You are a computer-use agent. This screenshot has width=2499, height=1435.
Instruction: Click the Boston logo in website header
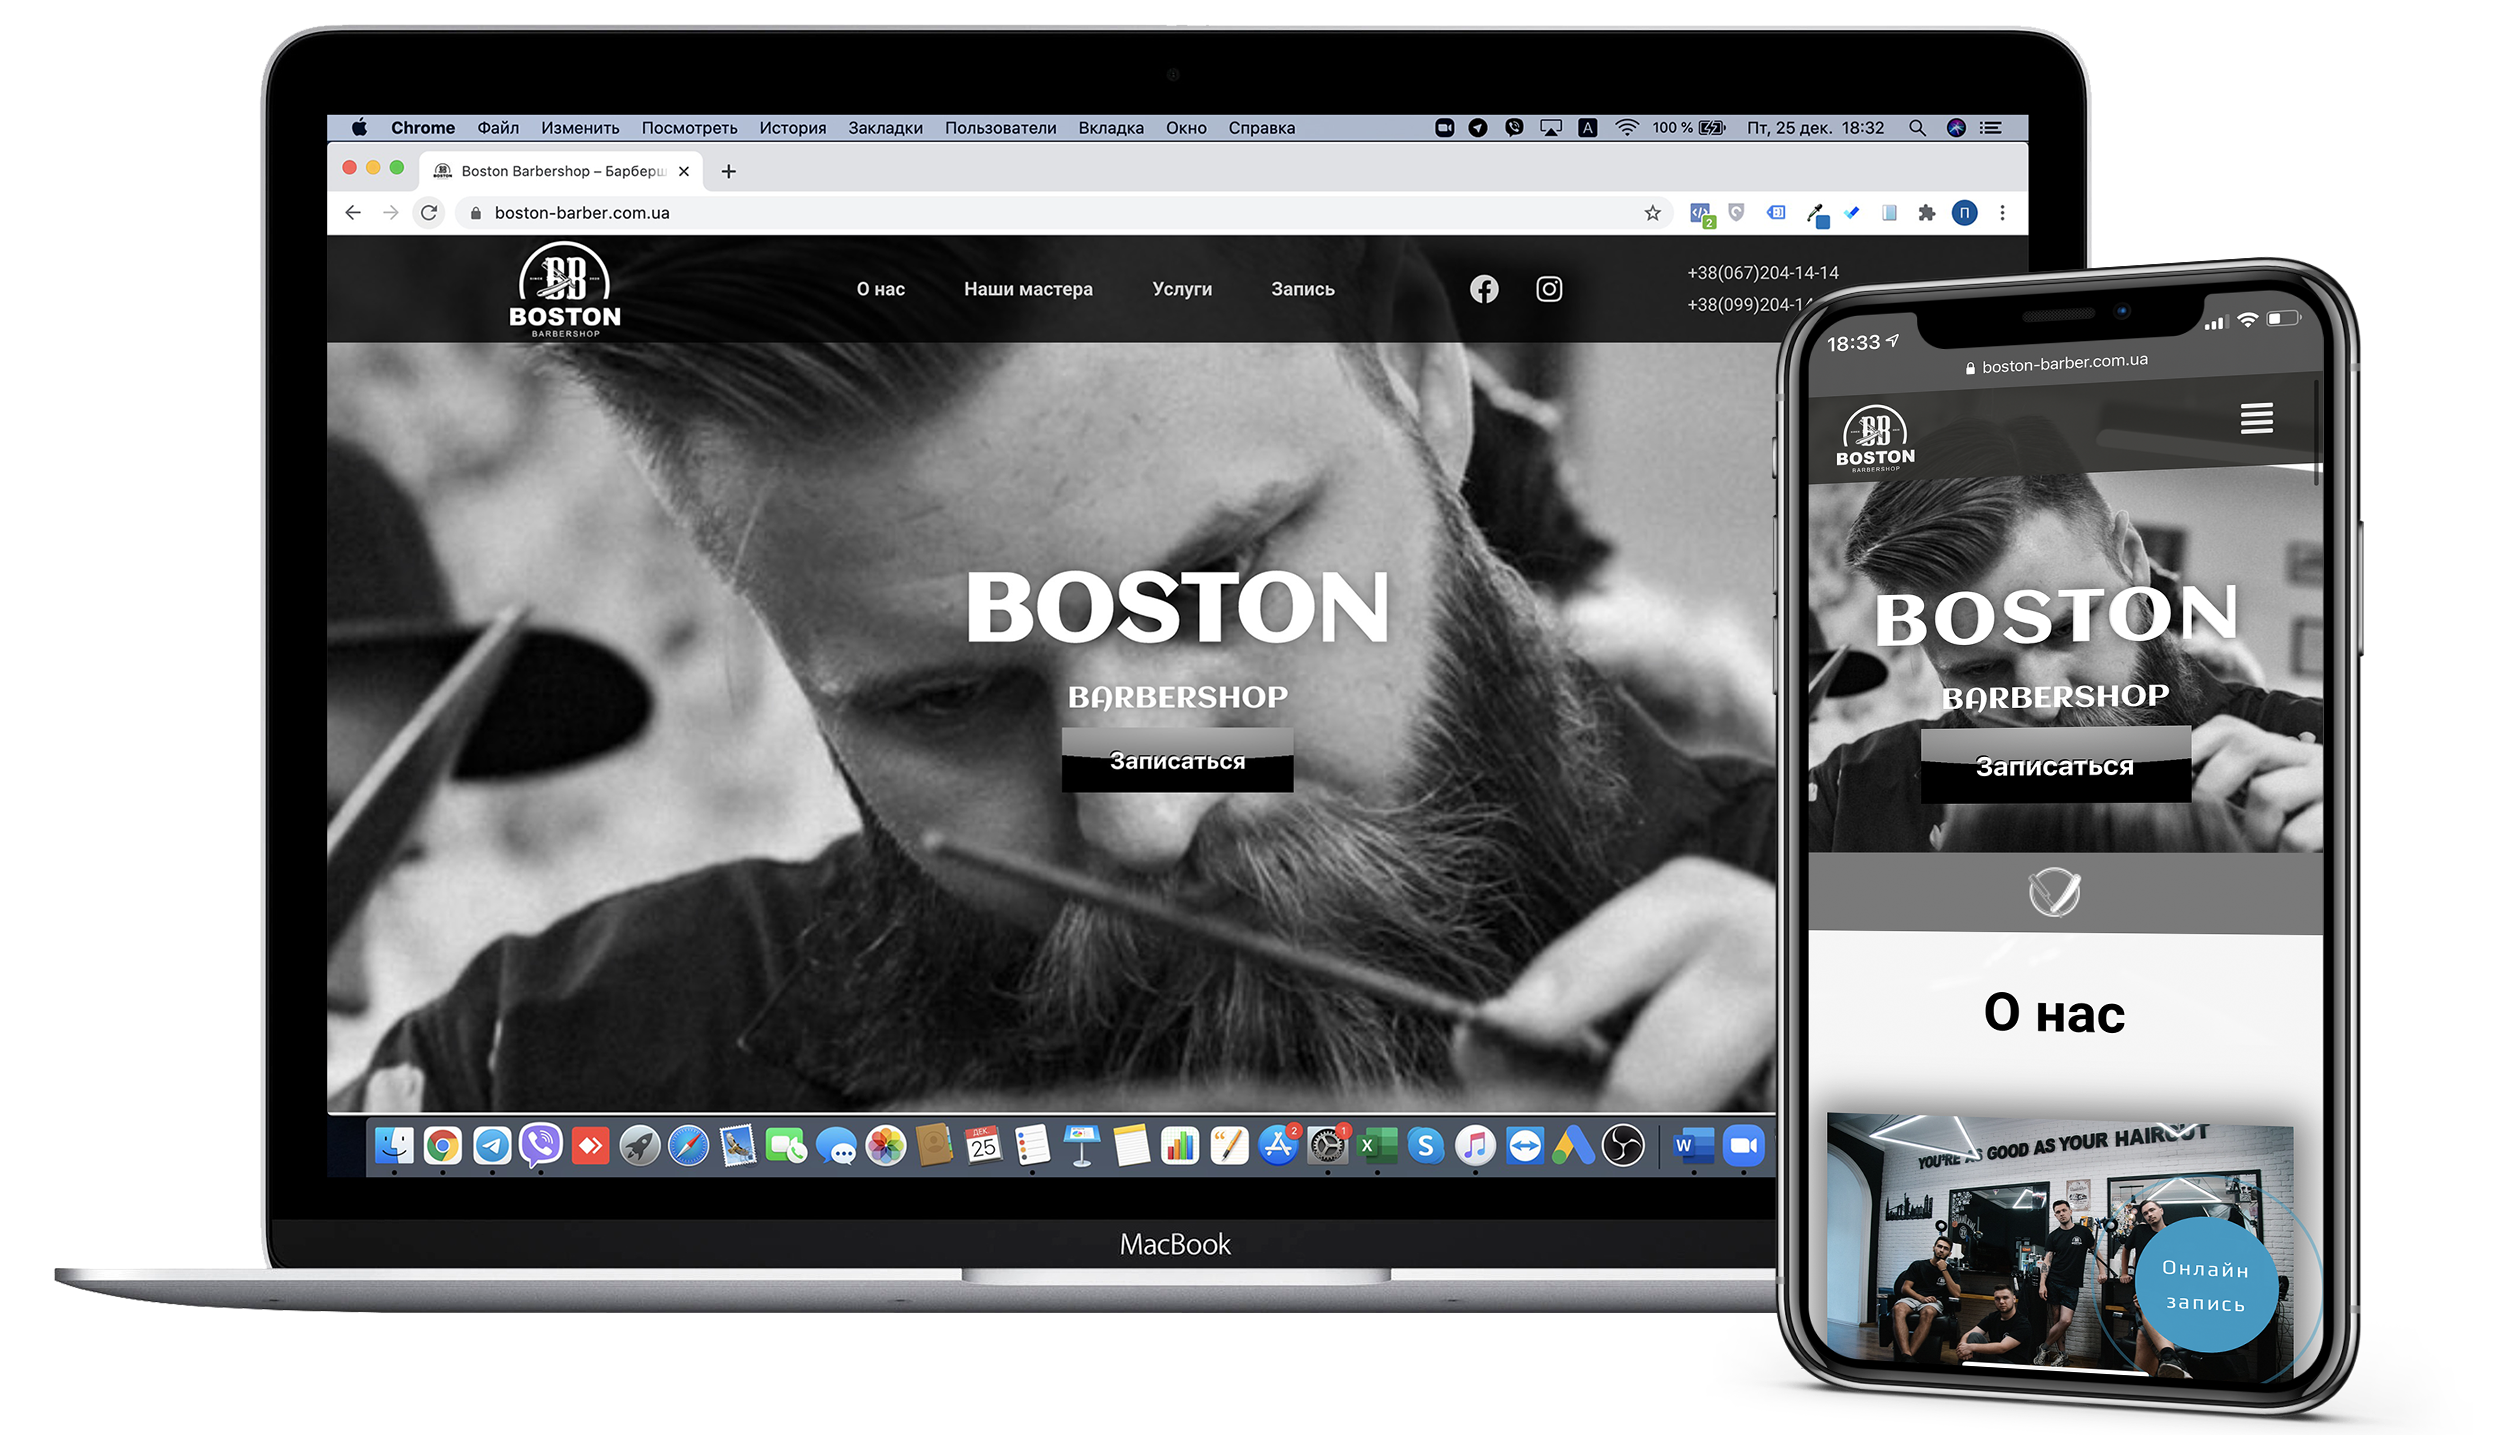click(565, 290)
